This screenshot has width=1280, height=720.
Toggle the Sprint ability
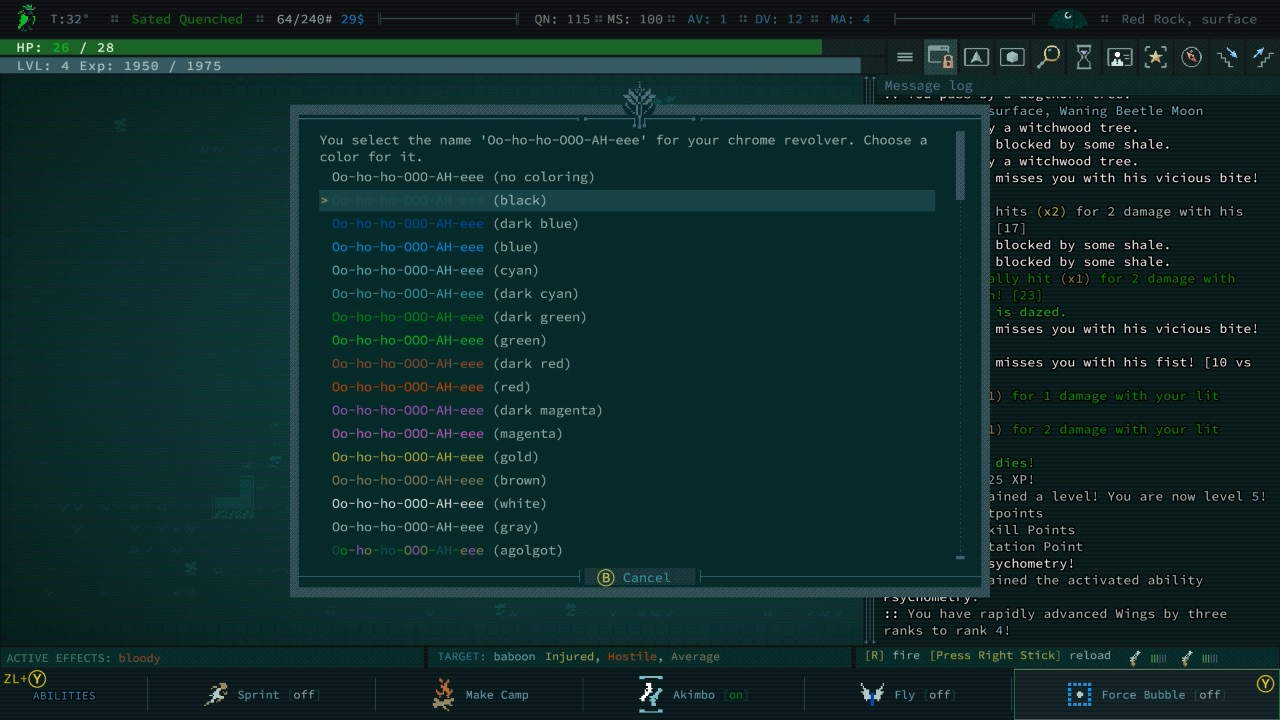(x=261, y=694)
